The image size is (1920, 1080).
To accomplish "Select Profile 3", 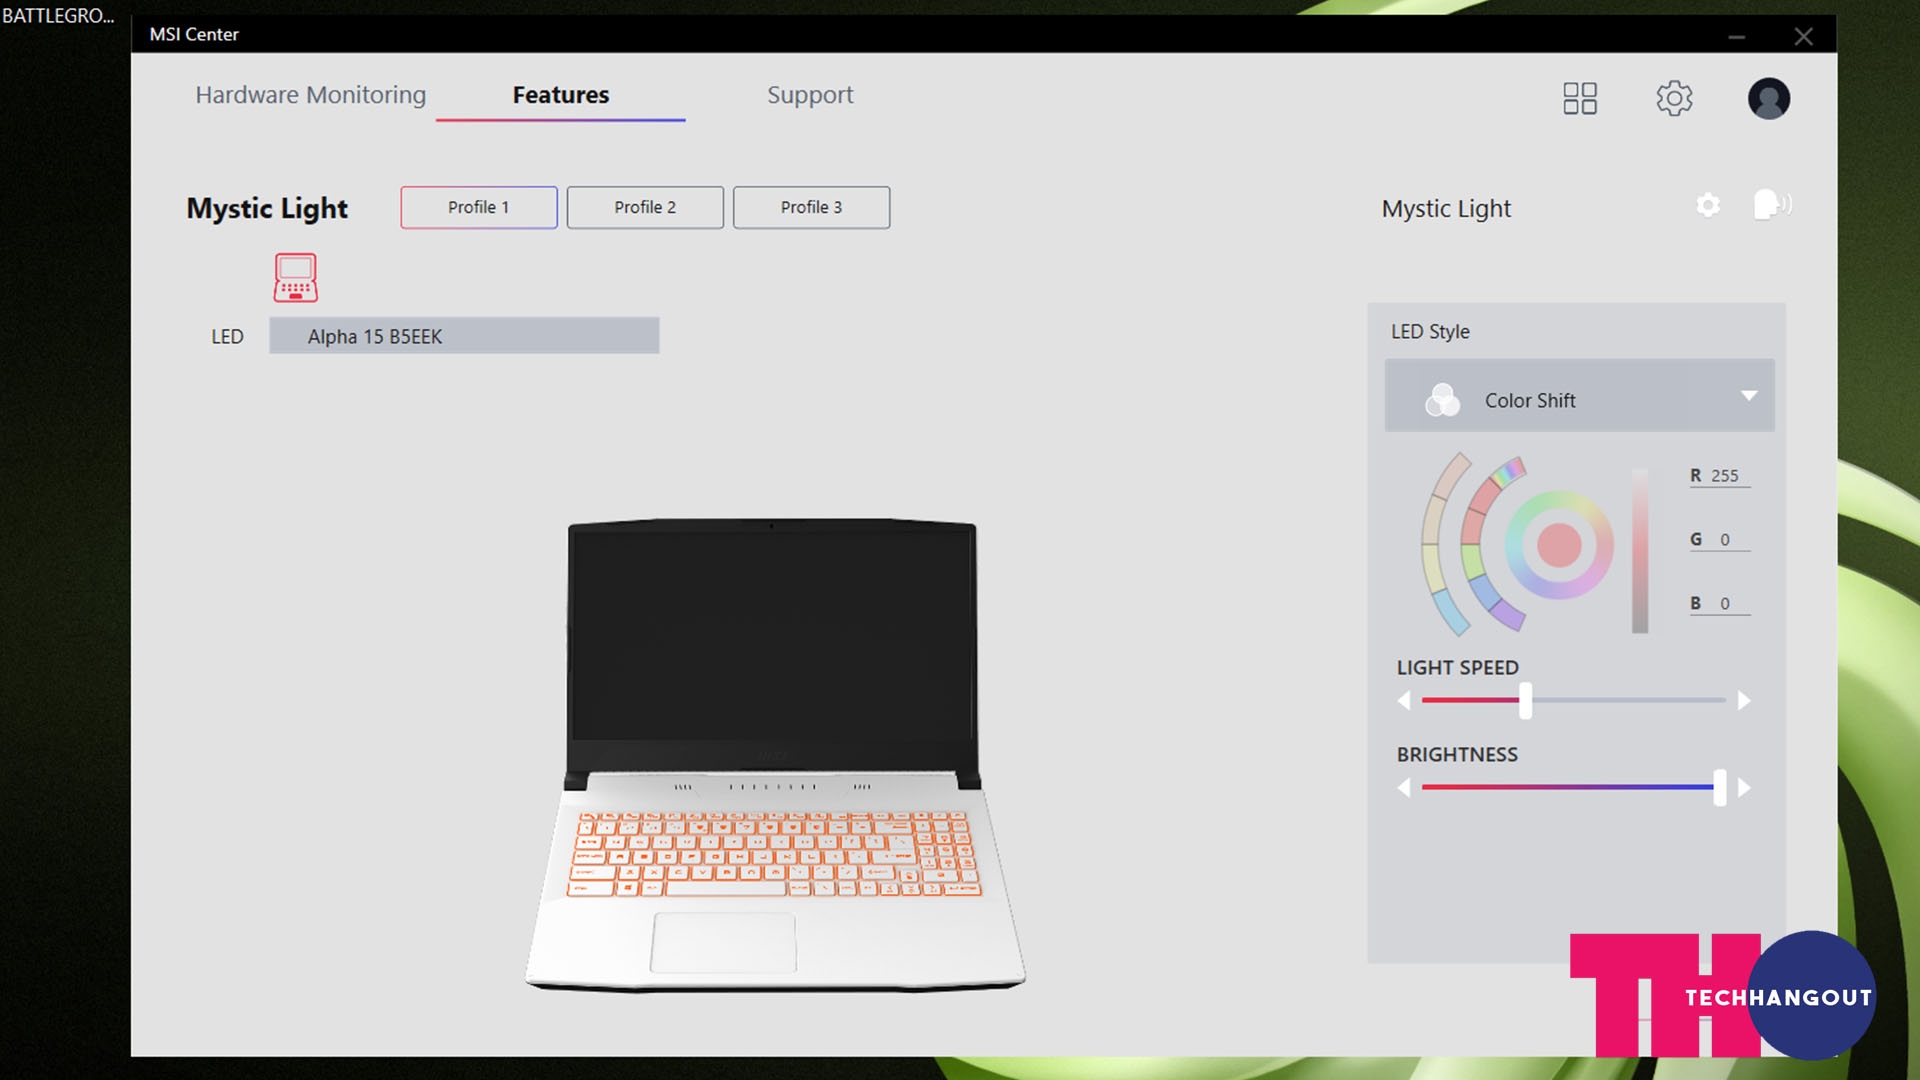I will click(x=811, y=207).
